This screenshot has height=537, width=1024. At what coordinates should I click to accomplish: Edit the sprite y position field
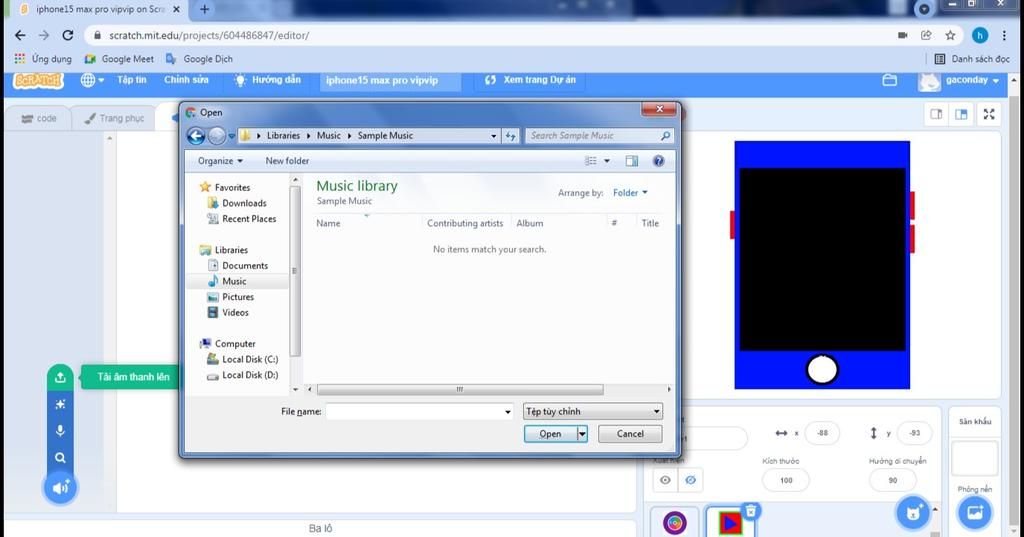click(x=914, y=432)
